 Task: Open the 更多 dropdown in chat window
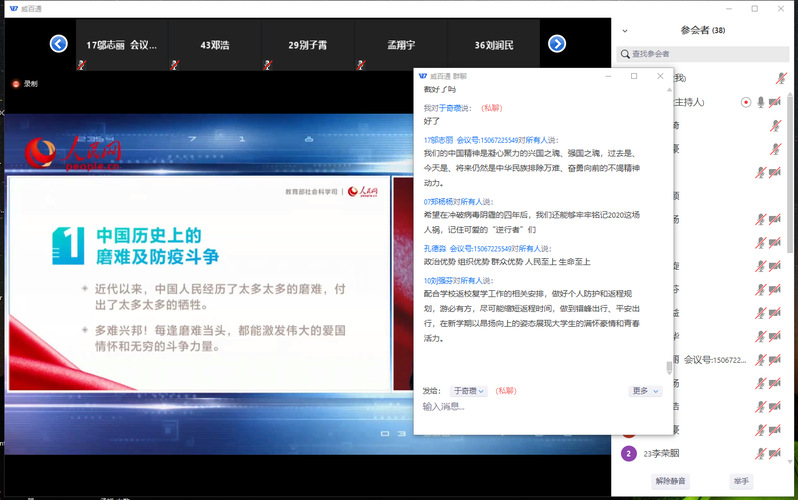(645, 391)
